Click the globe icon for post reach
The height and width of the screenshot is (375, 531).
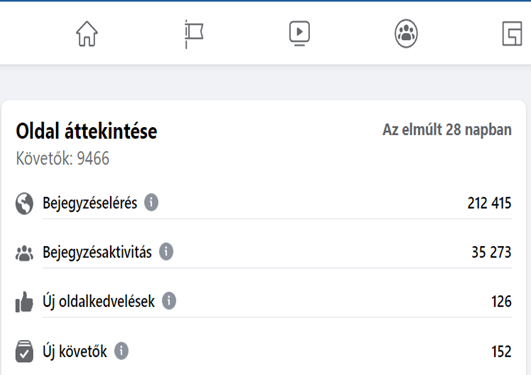coord(24,204)
